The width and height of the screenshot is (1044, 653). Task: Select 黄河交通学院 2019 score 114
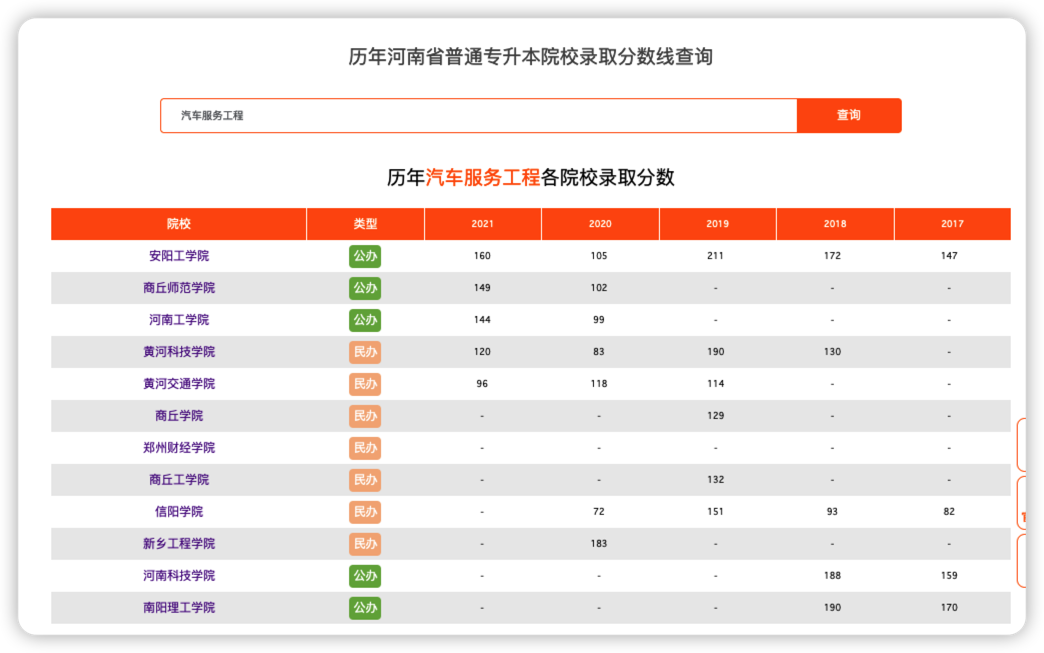(x=715, y=383)
